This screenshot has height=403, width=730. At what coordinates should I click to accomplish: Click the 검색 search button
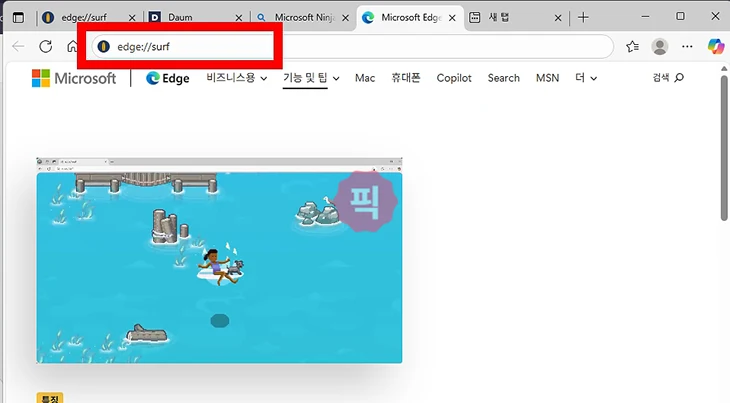[668, 77]
